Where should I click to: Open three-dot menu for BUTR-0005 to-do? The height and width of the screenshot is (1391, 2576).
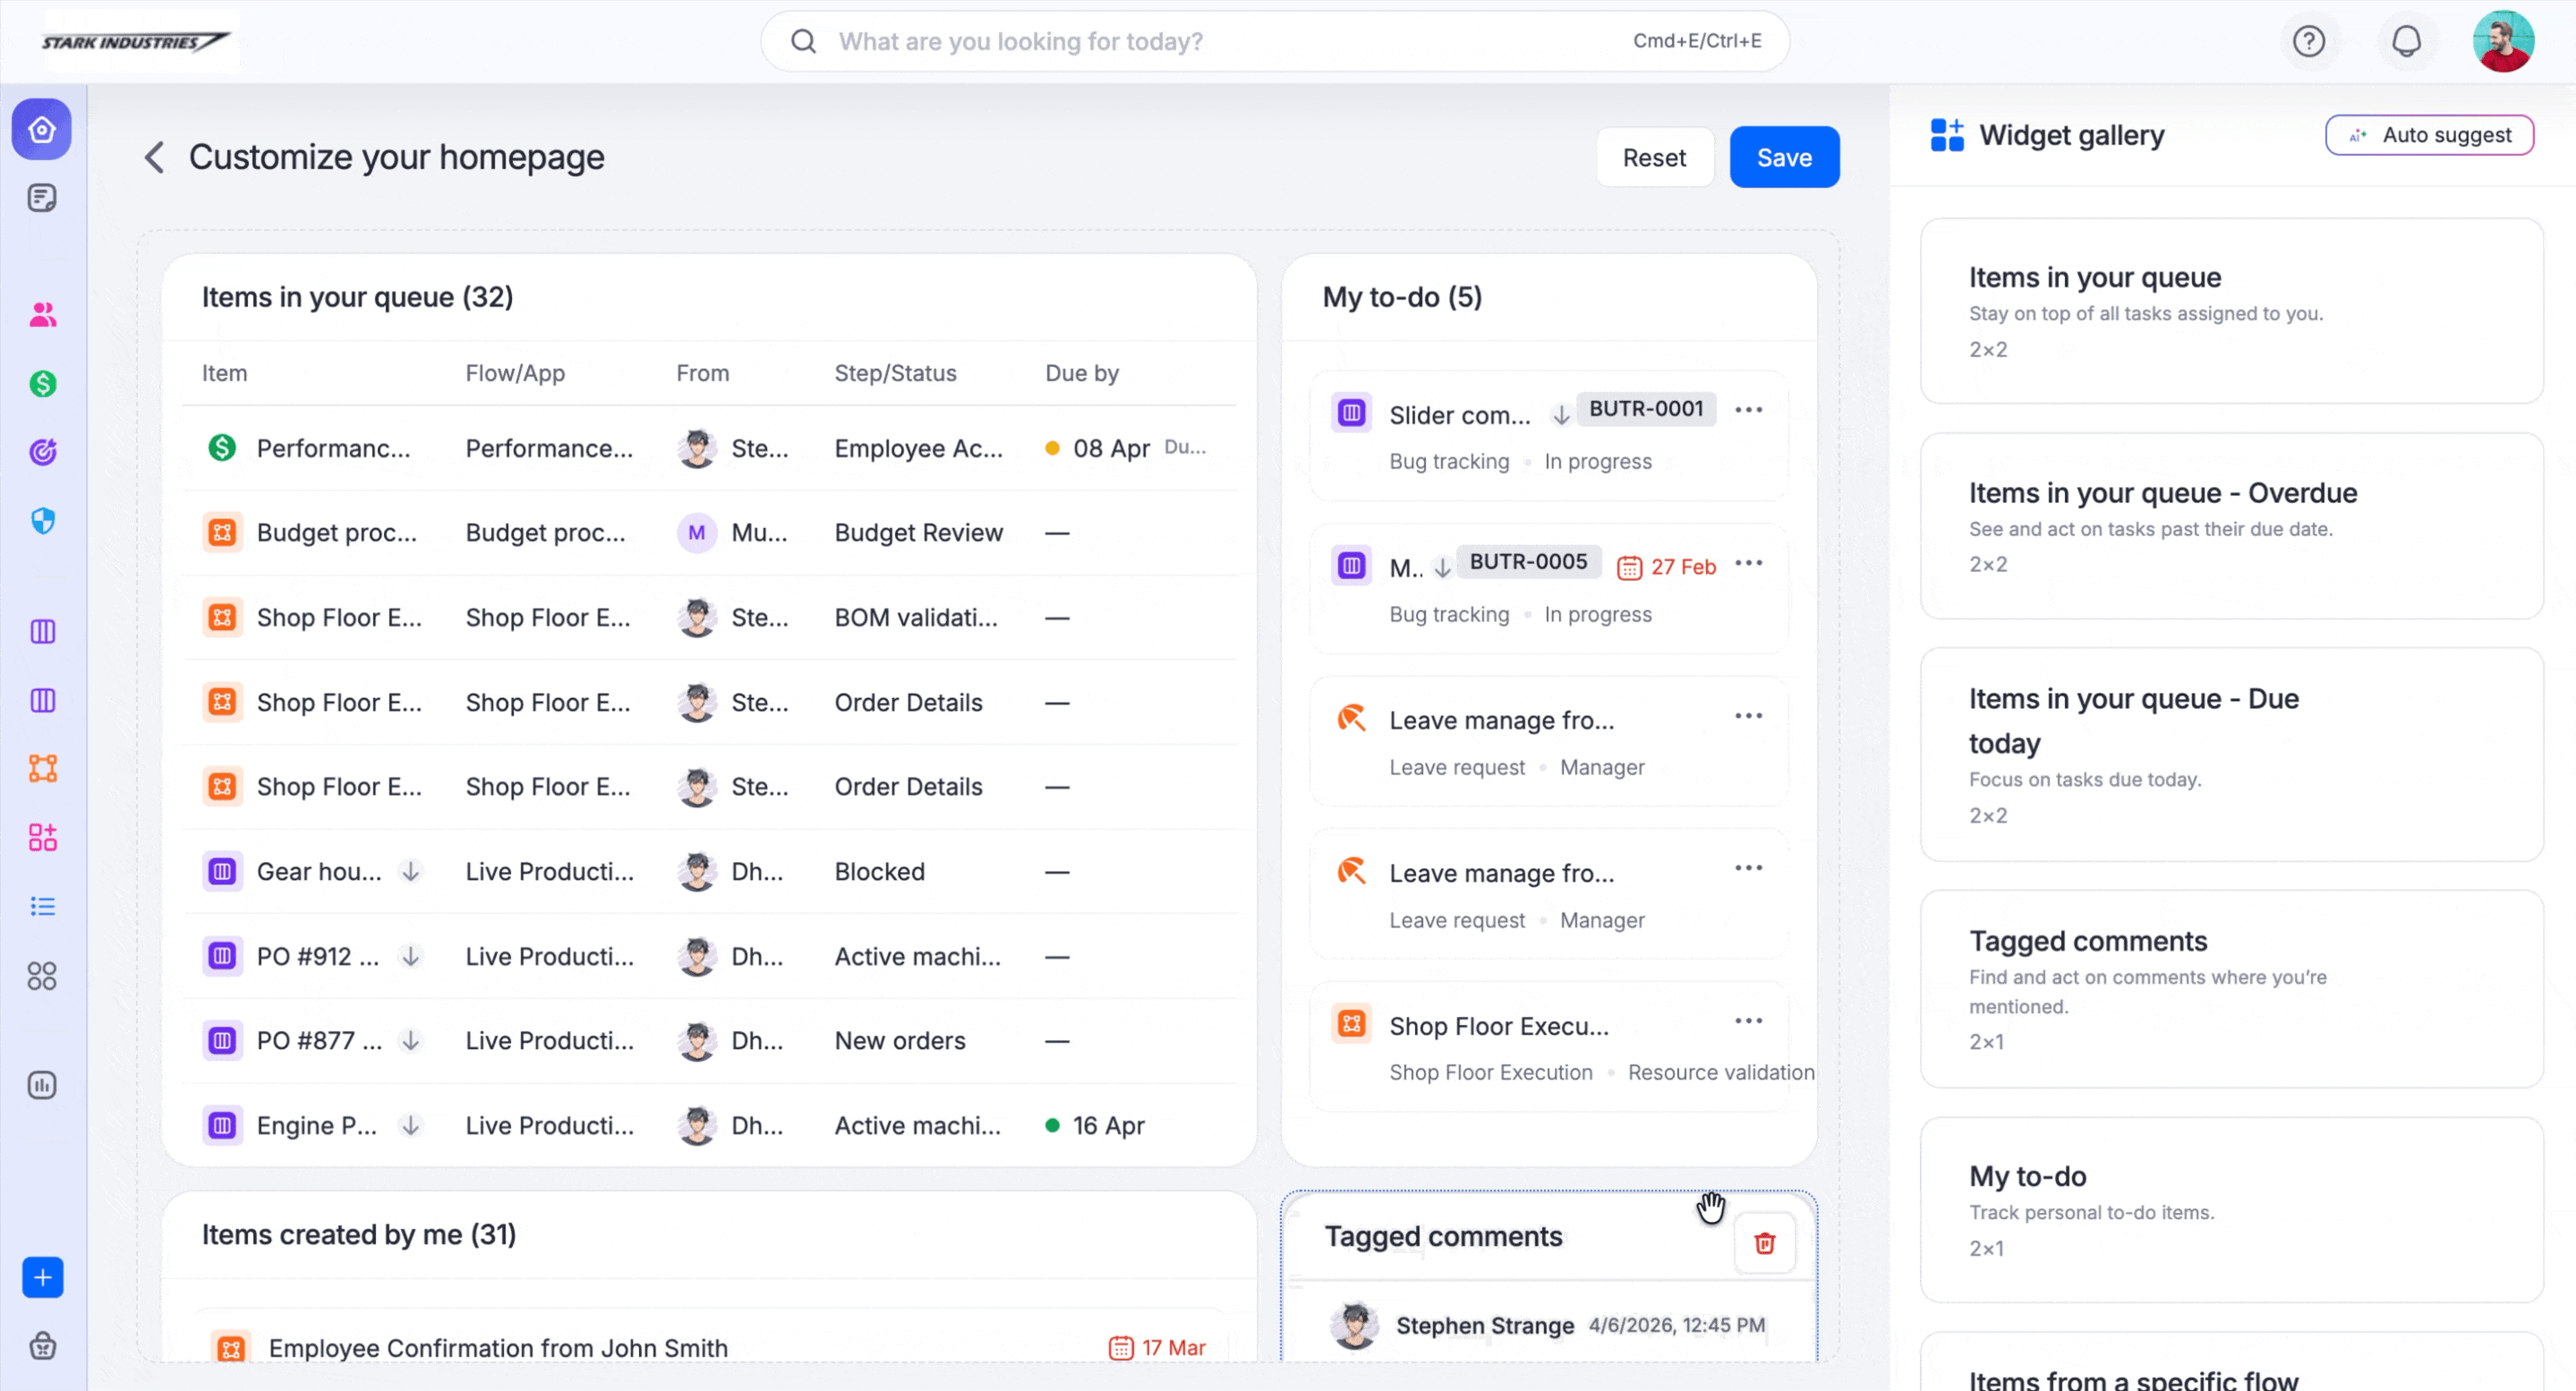[x=1748, y=563]
